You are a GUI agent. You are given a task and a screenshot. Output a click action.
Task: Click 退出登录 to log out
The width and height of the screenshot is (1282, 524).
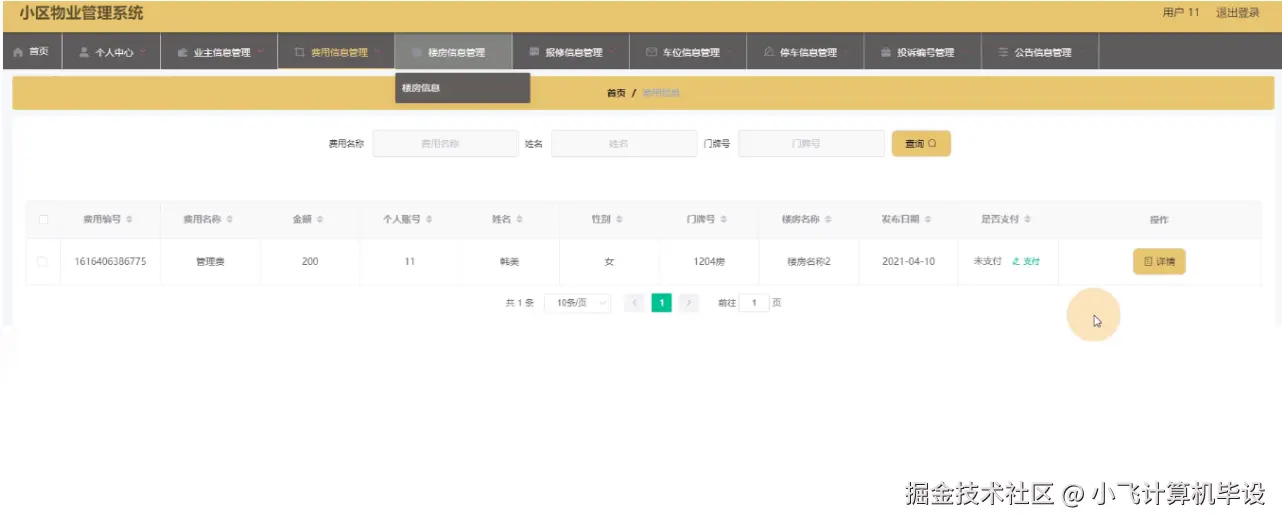[x=1238, y=13]
